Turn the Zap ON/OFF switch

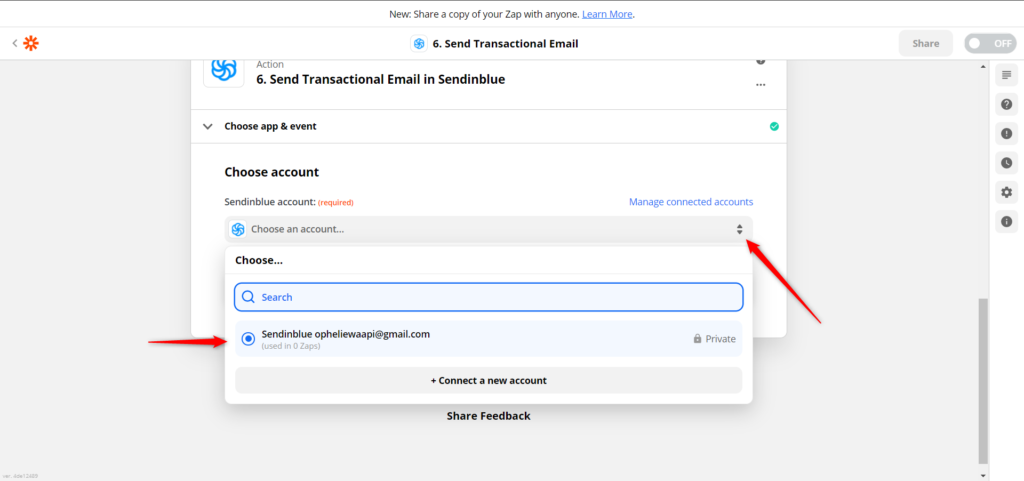click(990, 44)
